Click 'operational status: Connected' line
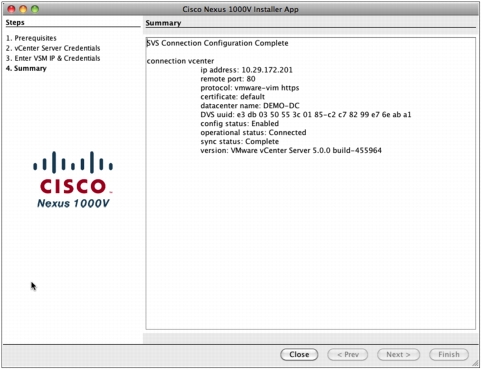 pyautogui.click(x=253, y=133)
